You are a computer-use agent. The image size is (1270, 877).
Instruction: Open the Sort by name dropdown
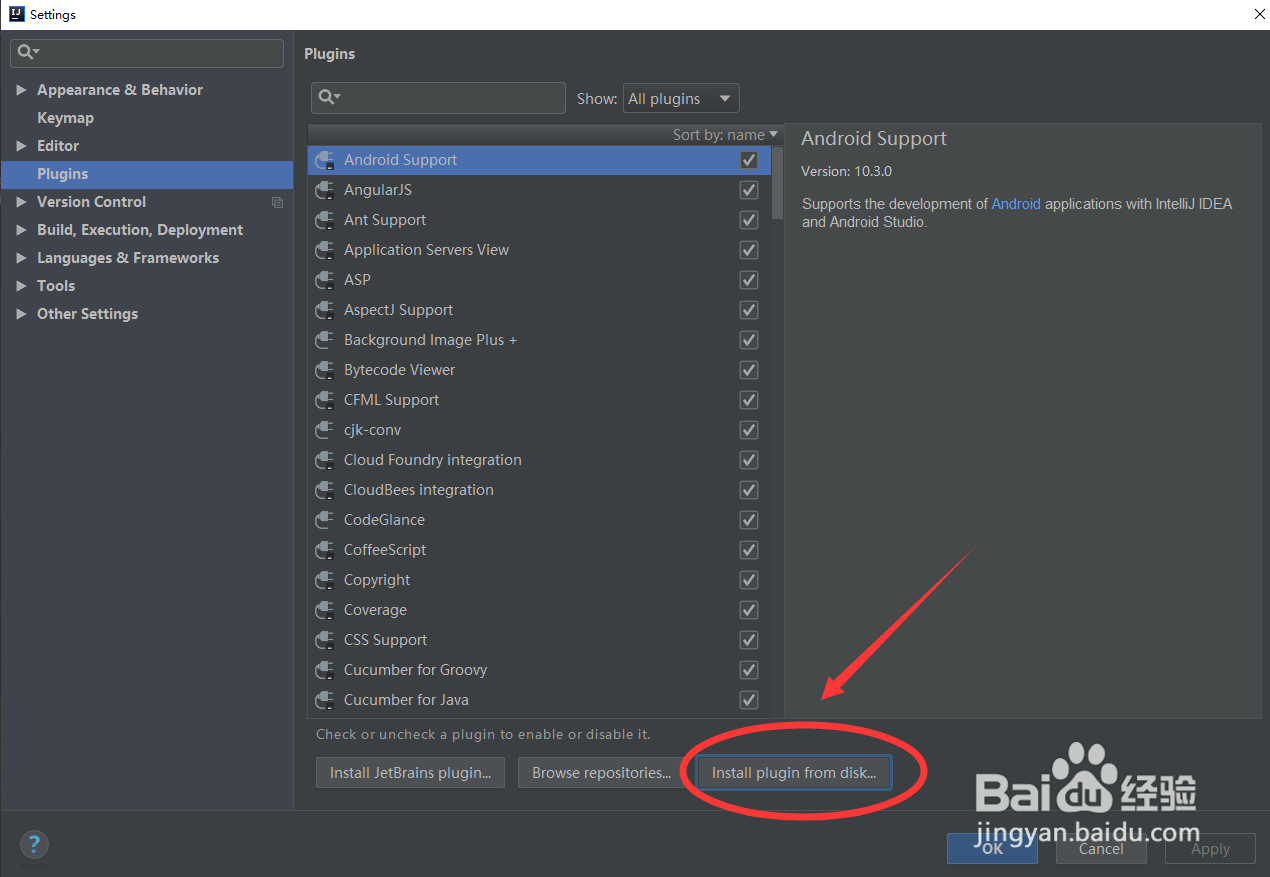click(725, 134)
